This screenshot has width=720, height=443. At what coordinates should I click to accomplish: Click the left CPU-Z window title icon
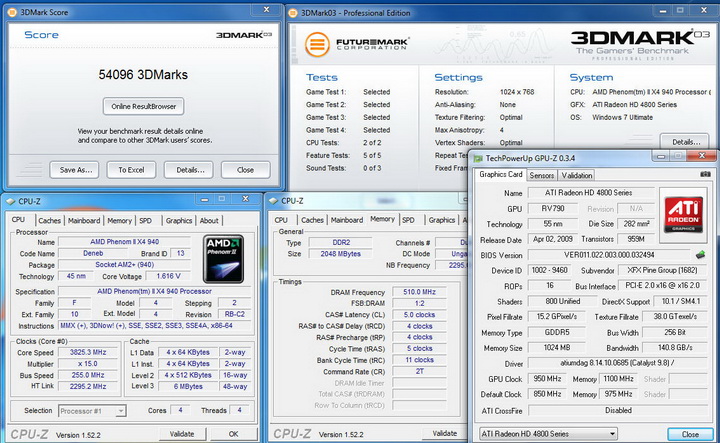11,201
